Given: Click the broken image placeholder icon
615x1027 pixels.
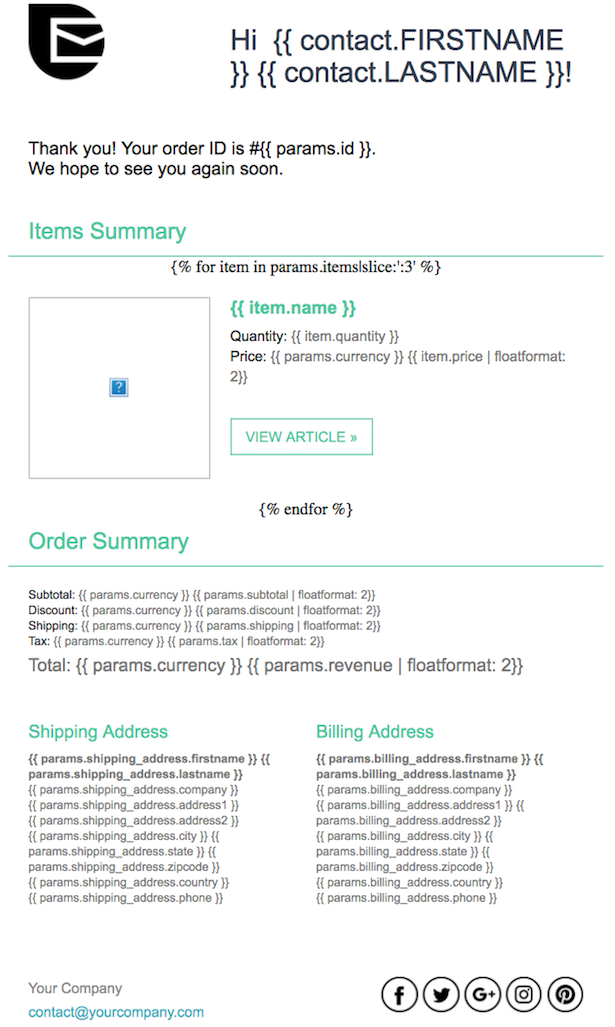Looking at the screenshot, I should pyautogui.click(x=118, y=387).
